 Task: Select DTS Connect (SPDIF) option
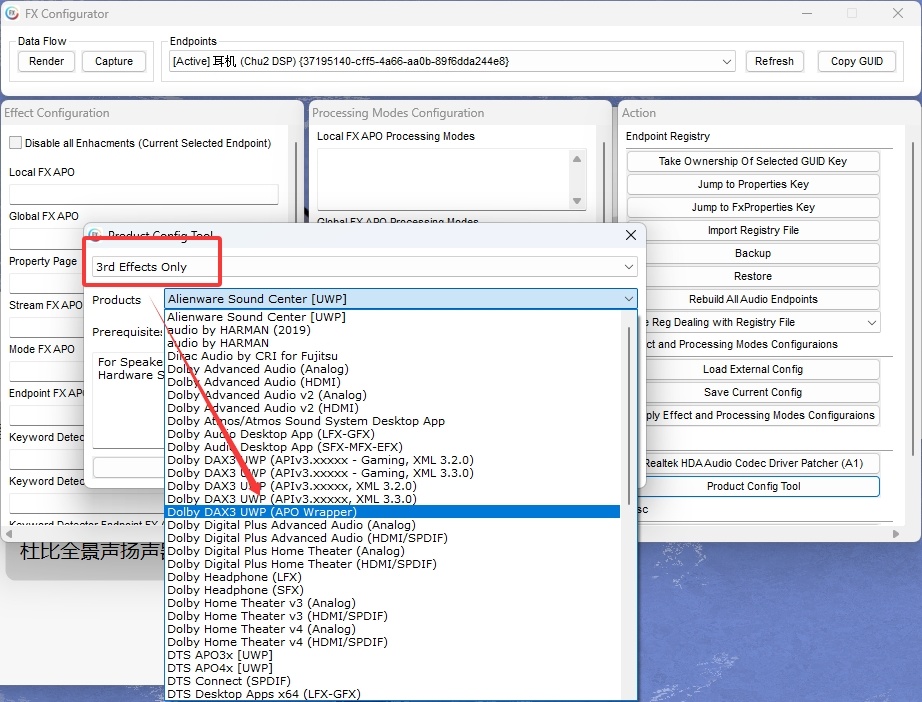393,681
